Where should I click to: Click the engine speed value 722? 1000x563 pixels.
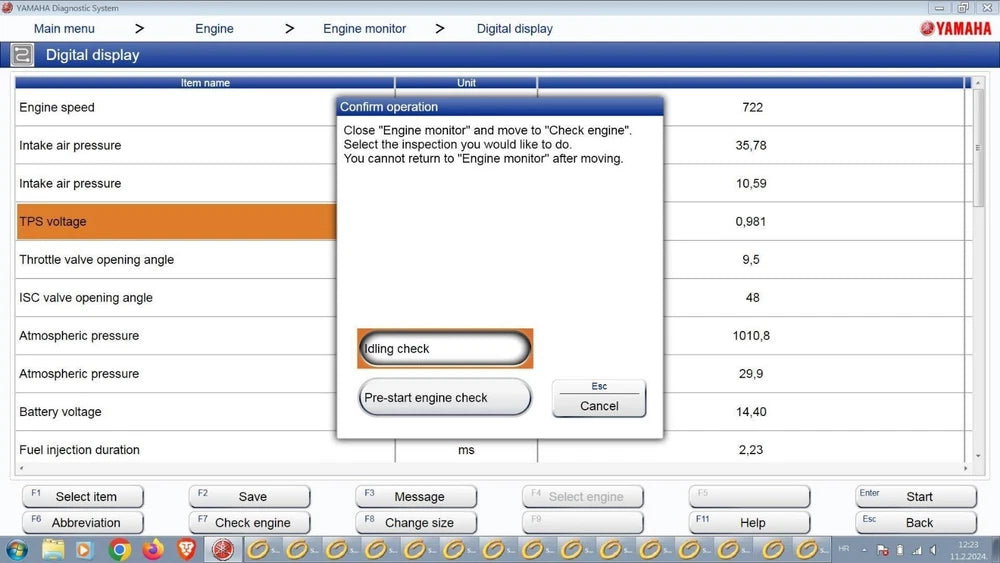pyautogui.click(x=753, y=107)
